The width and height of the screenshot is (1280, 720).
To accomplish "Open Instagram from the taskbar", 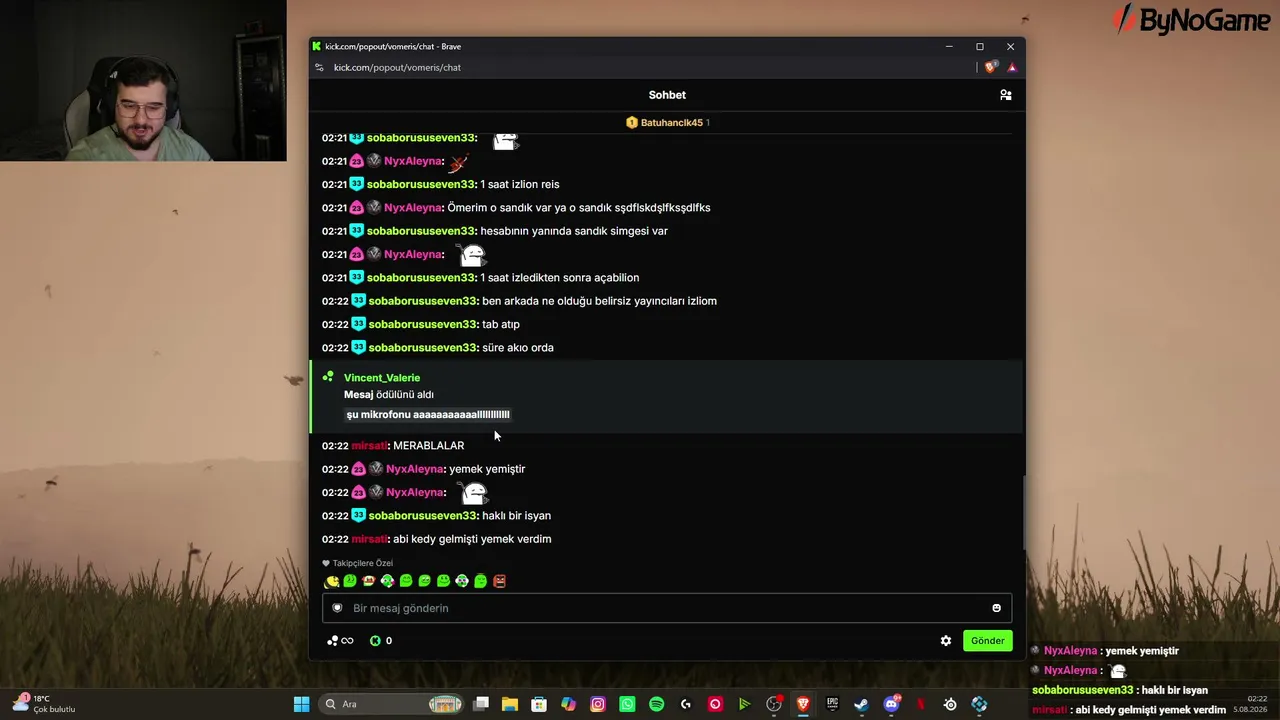I will pyautogui.click(x=598, y=704).
